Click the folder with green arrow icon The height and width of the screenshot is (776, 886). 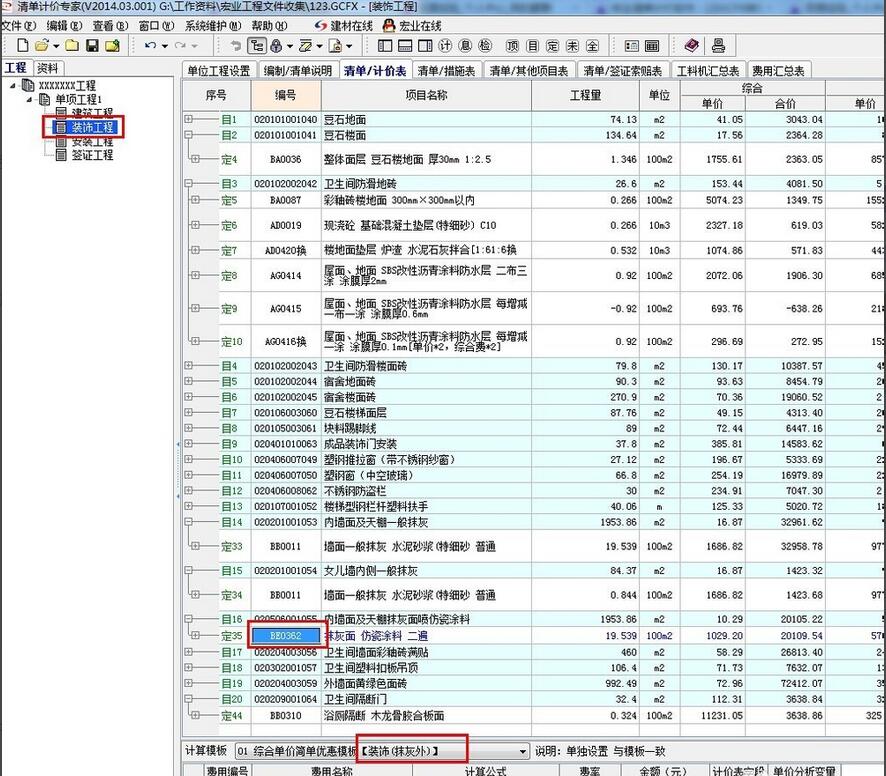coord(112,46)
